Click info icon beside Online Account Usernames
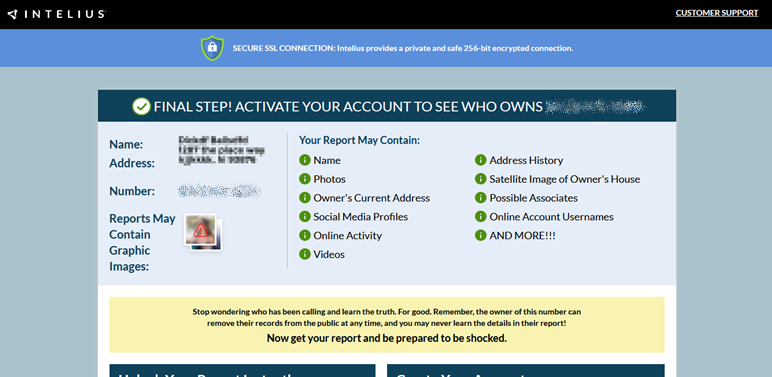The height and width of the screenshot is (377, 772). 481,217
